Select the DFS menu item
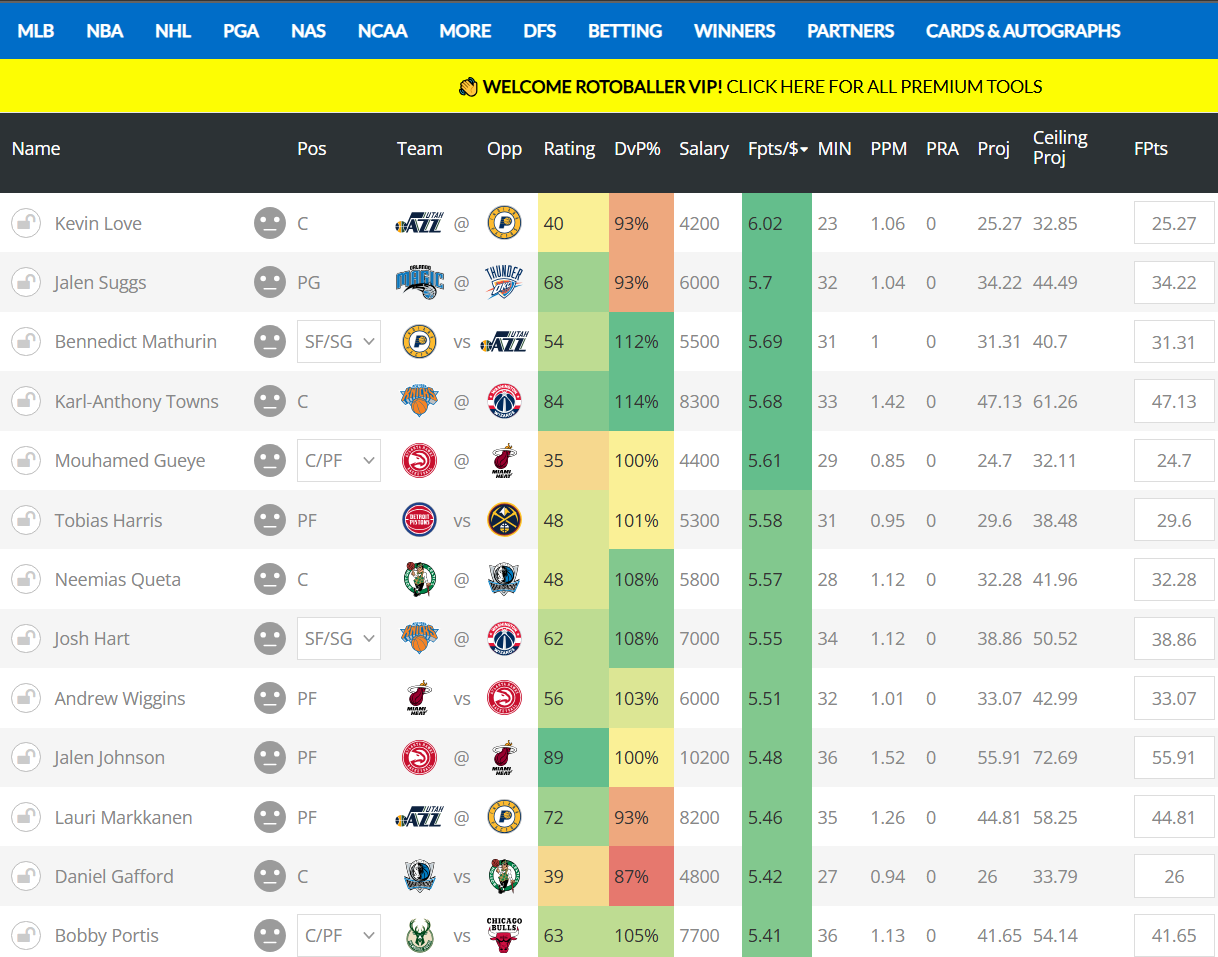1218x957 pixels. coord(539,31)
